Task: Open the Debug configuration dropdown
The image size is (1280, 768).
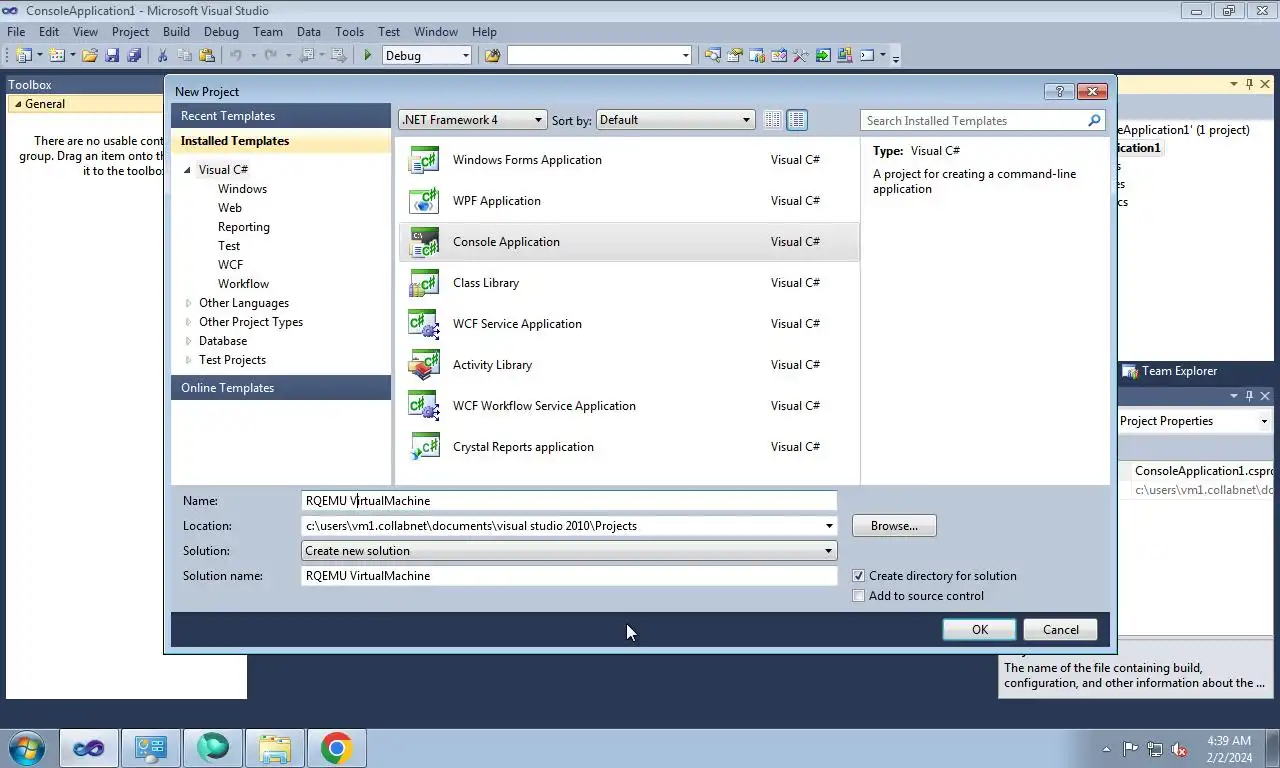Action: (427, 56)
